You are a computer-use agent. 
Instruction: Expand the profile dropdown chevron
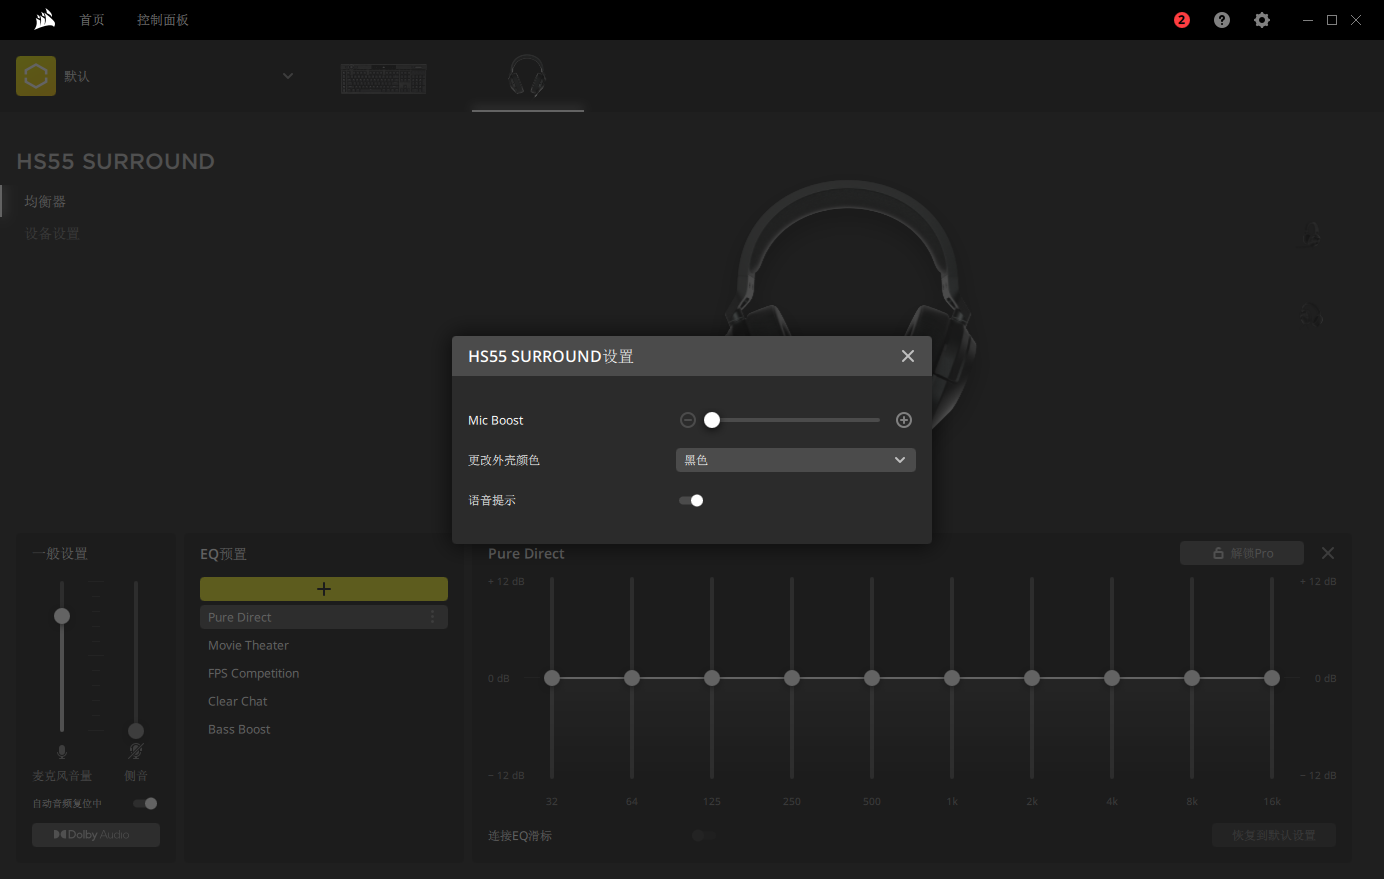tap(288, 76)
